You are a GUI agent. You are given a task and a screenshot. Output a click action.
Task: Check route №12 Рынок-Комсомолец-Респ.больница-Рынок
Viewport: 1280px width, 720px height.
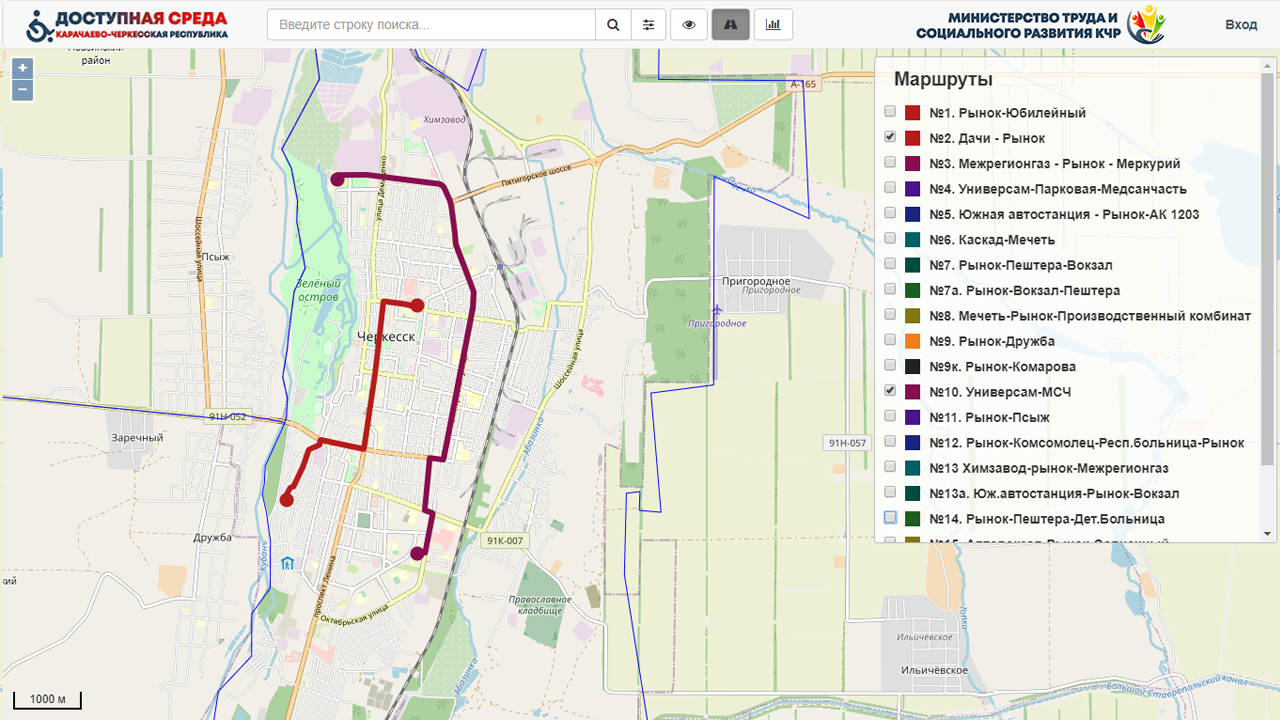(x=890, y=442)
